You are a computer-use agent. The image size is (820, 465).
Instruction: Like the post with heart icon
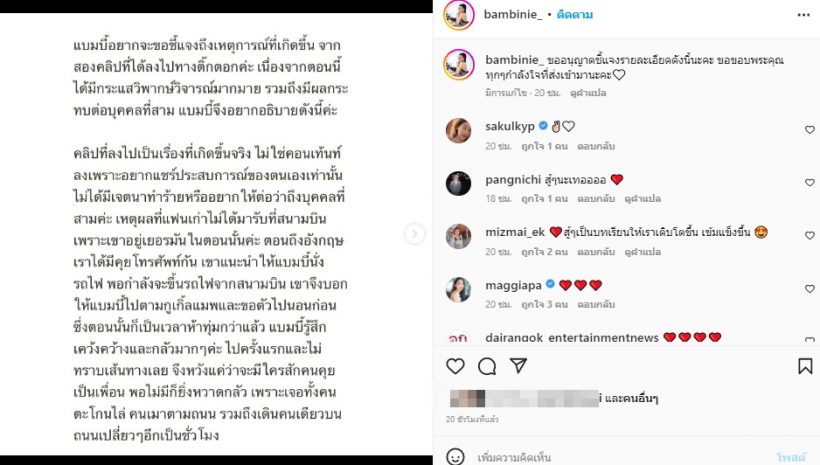click(x=455, y=366)
